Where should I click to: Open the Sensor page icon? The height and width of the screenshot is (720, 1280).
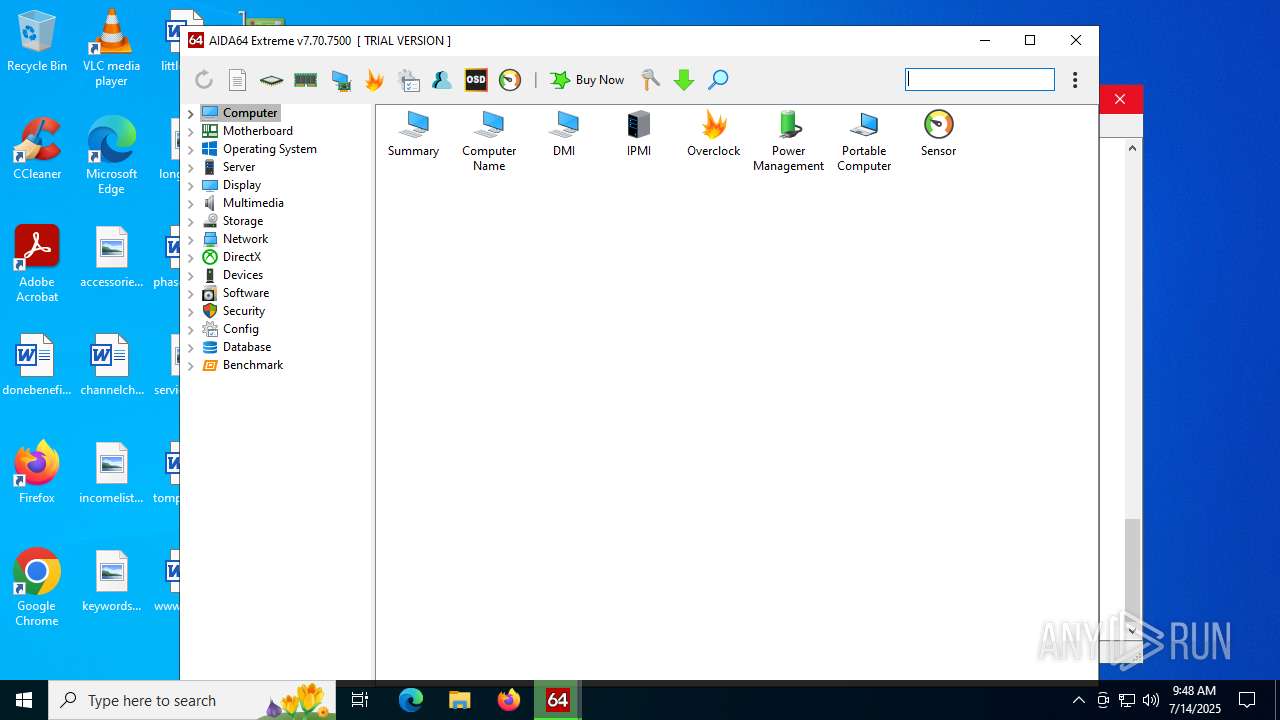tap(938, 134)
